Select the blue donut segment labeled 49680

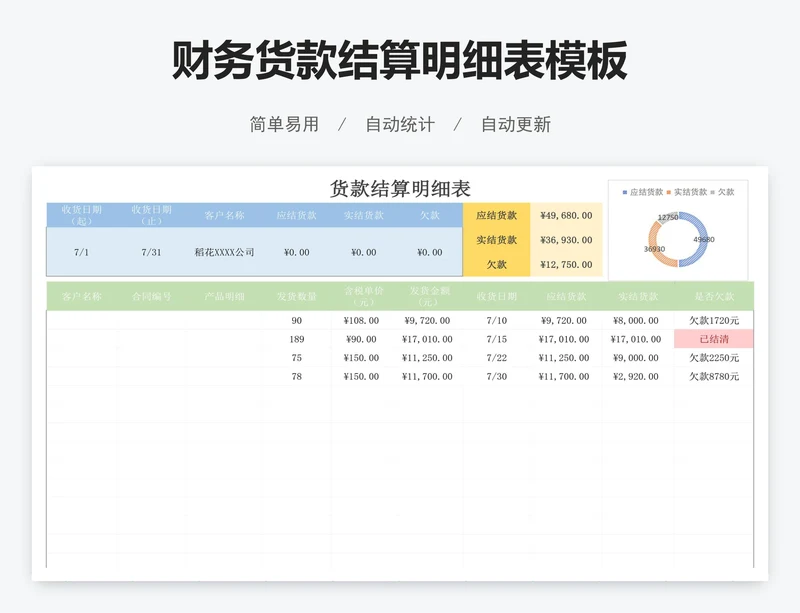point(702,239)
